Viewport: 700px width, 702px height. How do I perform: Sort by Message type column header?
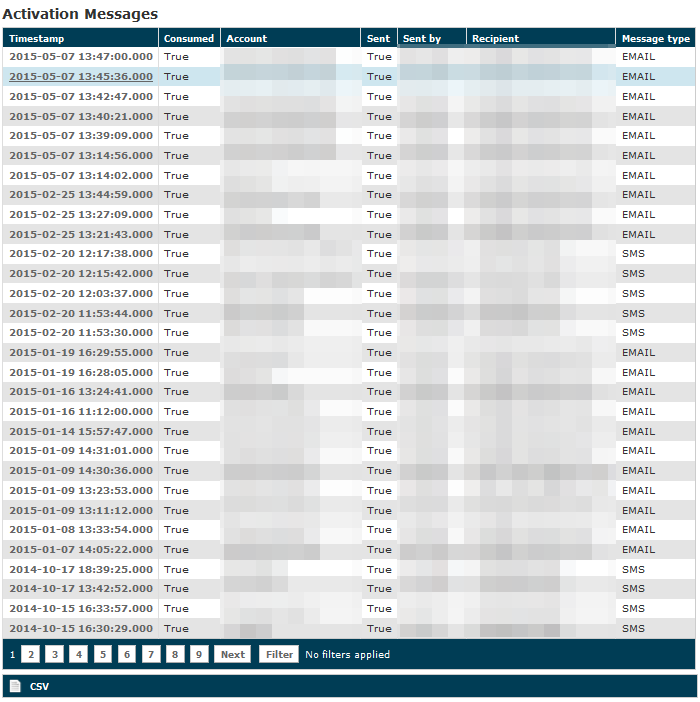[655, 39]
